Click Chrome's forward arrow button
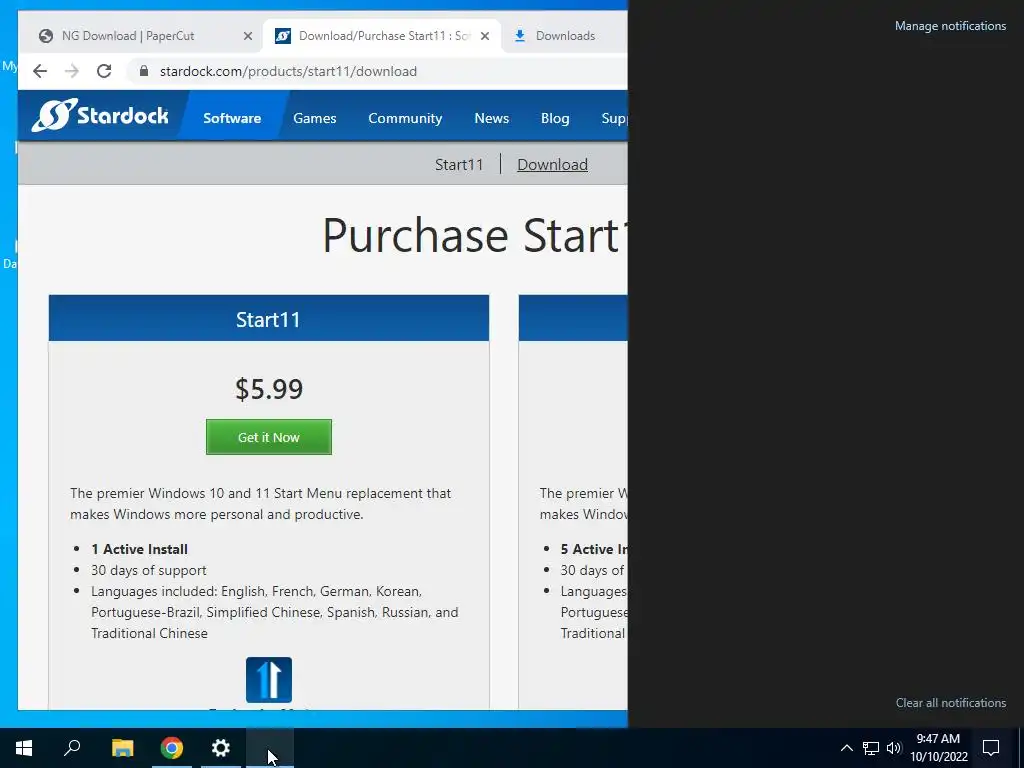Image resolution: width=1024 pixels, height=768 pixels. [x=72, y=71]
